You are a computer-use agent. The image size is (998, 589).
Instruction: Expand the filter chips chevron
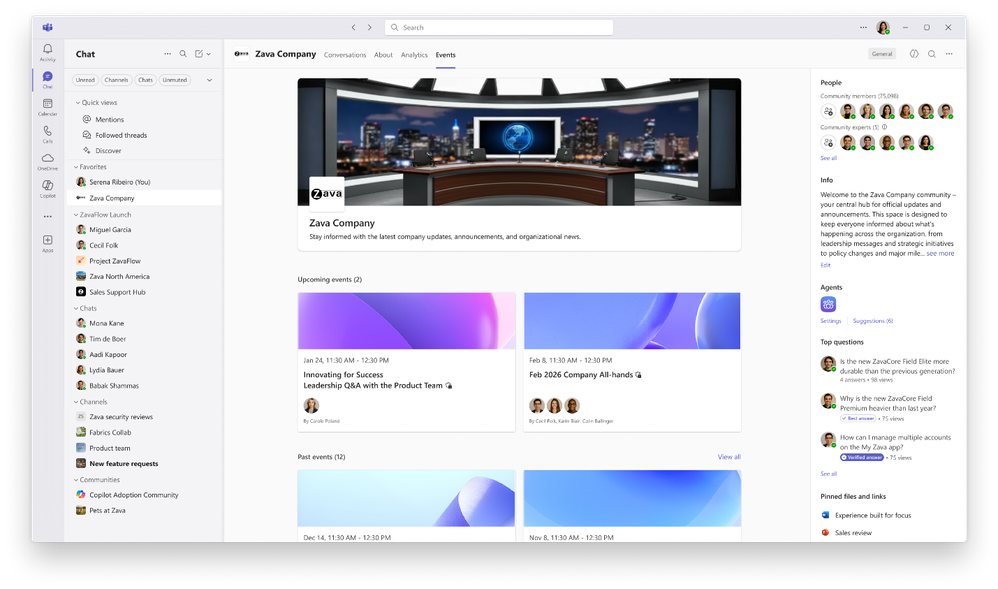coord(209,80)
